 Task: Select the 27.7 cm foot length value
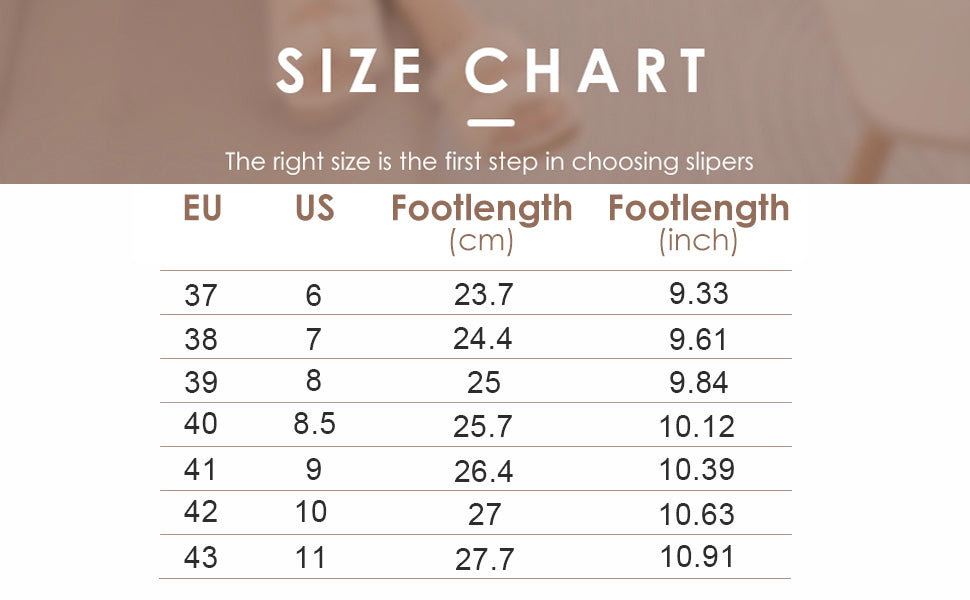[484, 559]
